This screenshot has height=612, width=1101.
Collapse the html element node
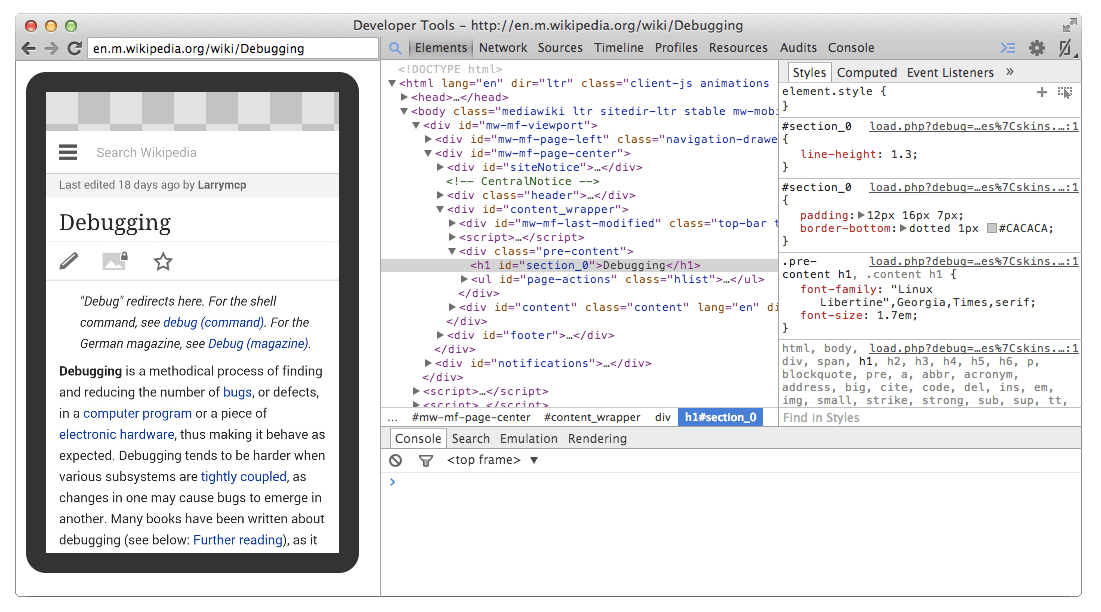(392, 83)
